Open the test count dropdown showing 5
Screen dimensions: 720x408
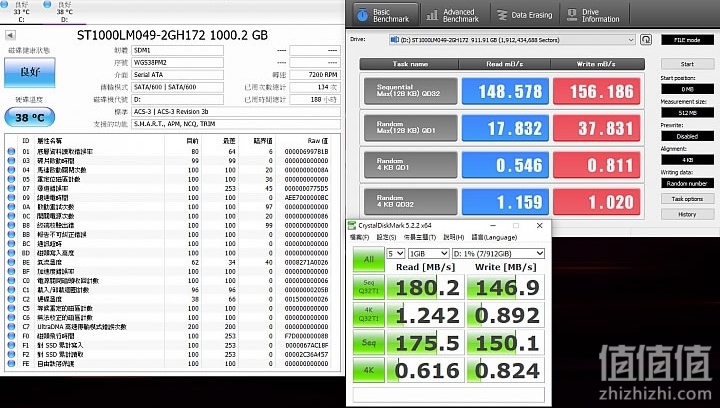pyautogui.click(x=395, y=253)
